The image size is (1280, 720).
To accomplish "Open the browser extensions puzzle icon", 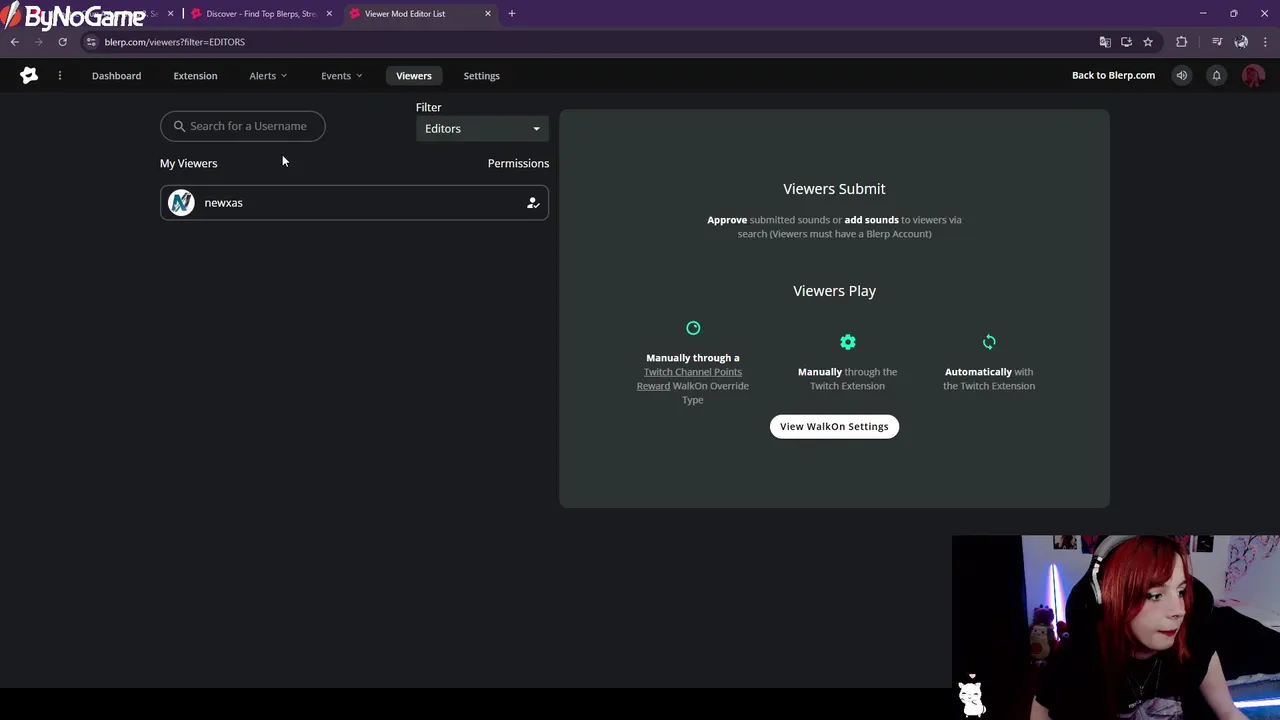I will 1182,42.
